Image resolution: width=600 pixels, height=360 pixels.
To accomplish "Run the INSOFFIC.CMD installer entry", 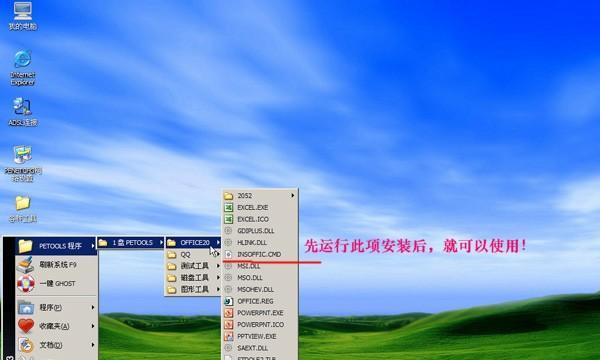I will pos(259,254).
